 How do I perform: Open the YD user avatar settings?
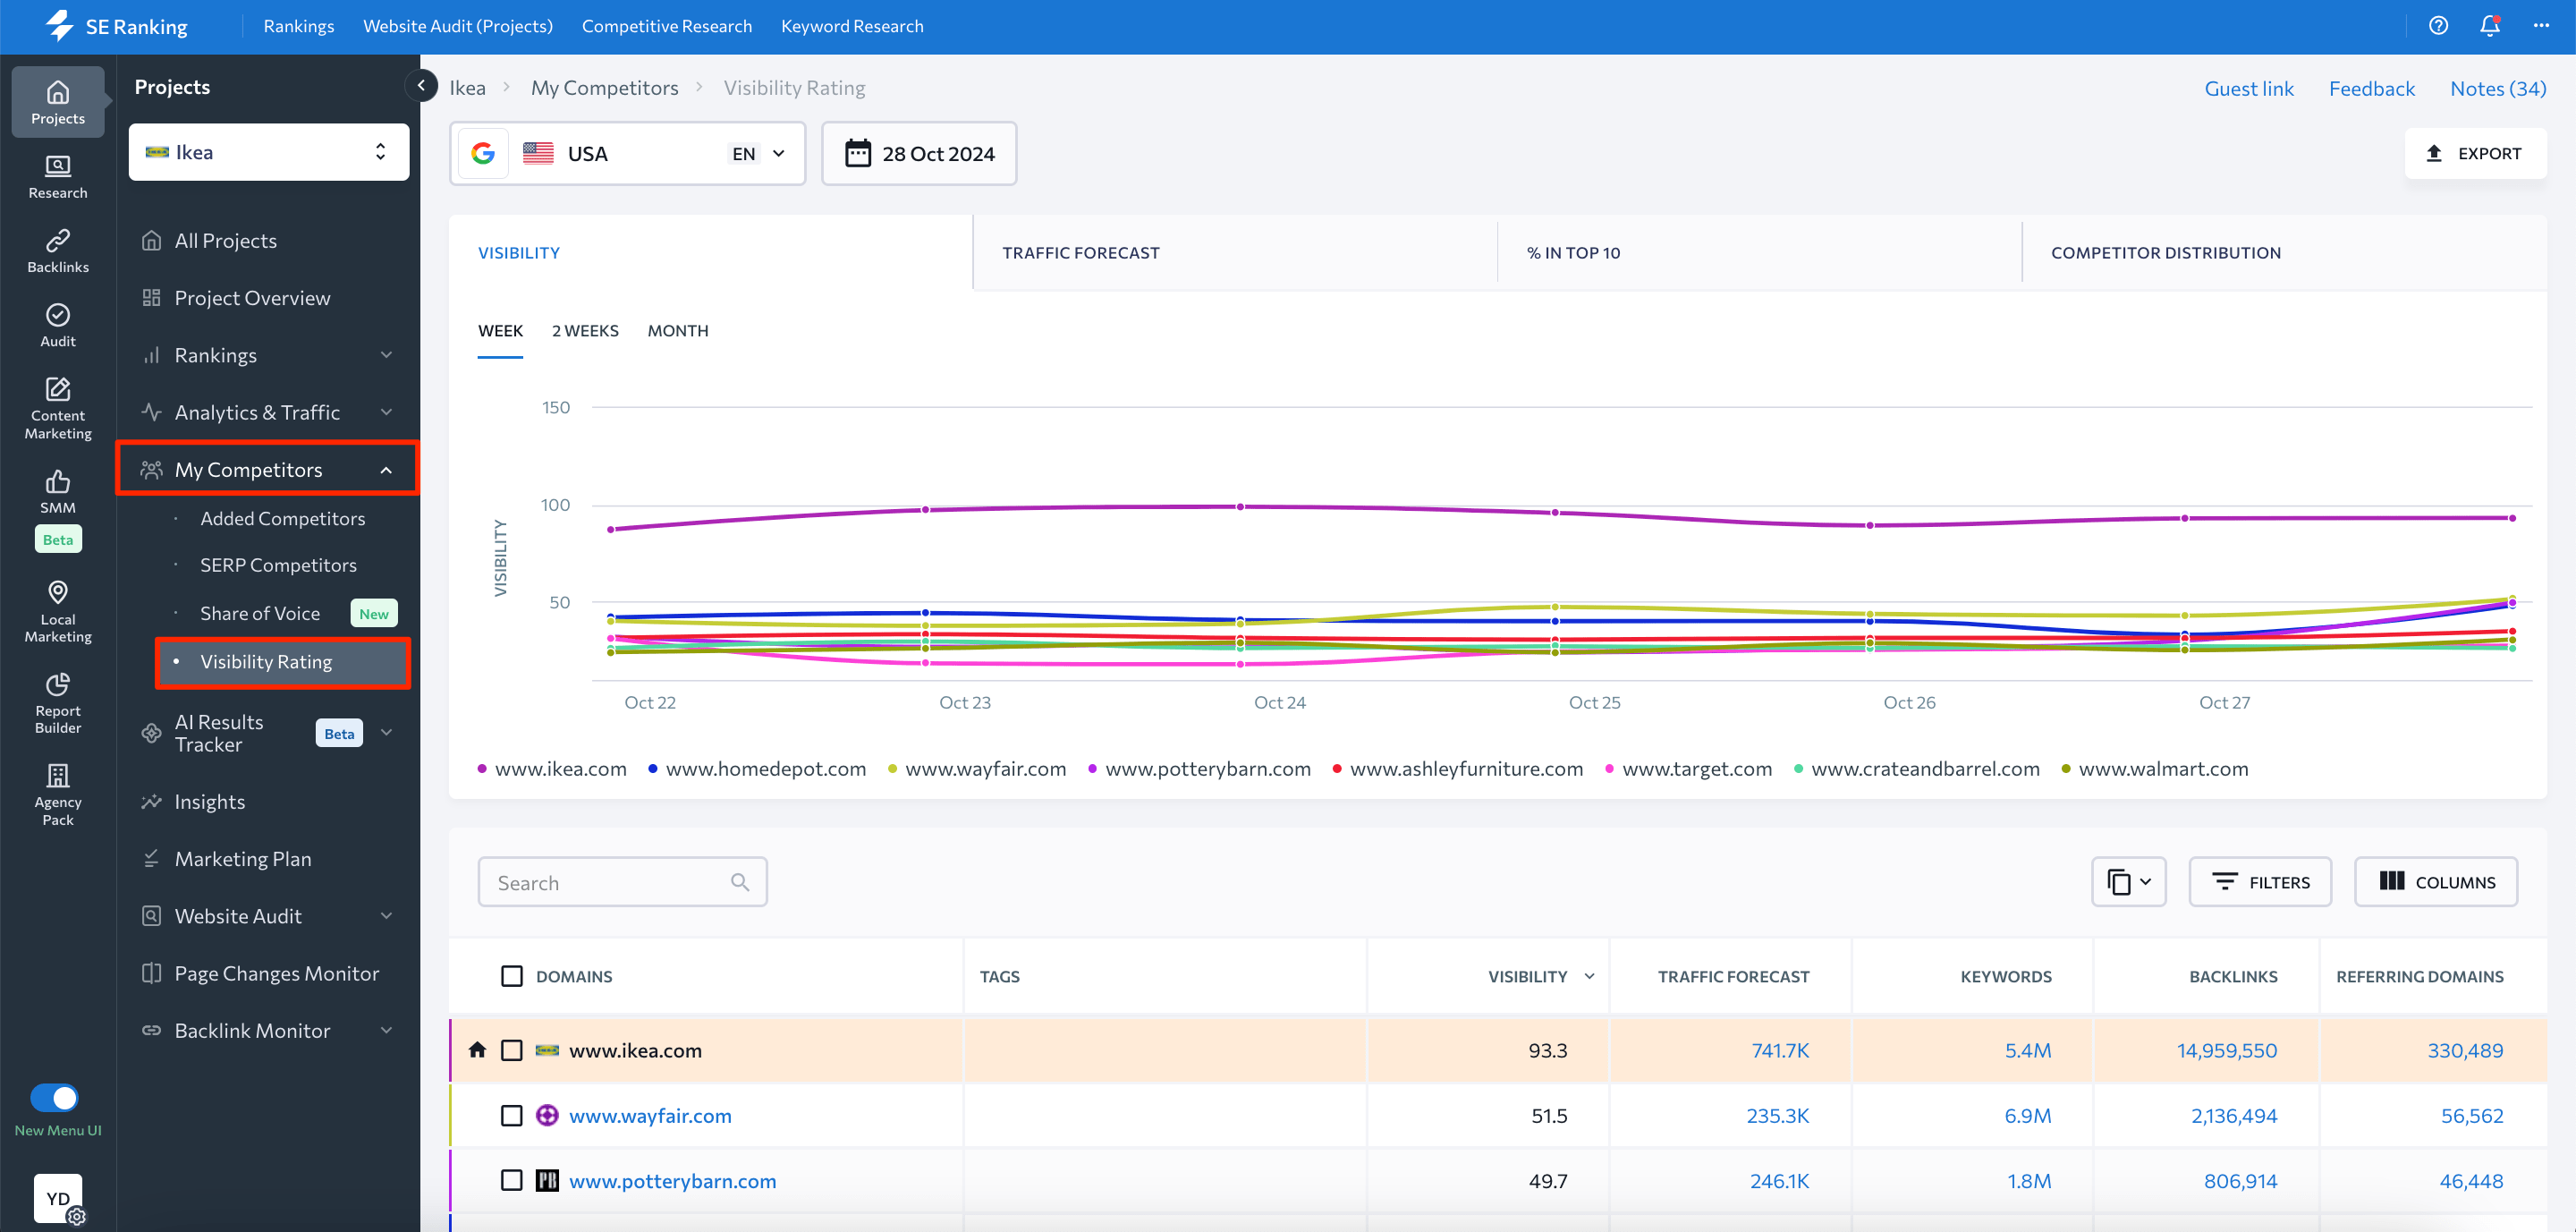(x=59, y=1199)
